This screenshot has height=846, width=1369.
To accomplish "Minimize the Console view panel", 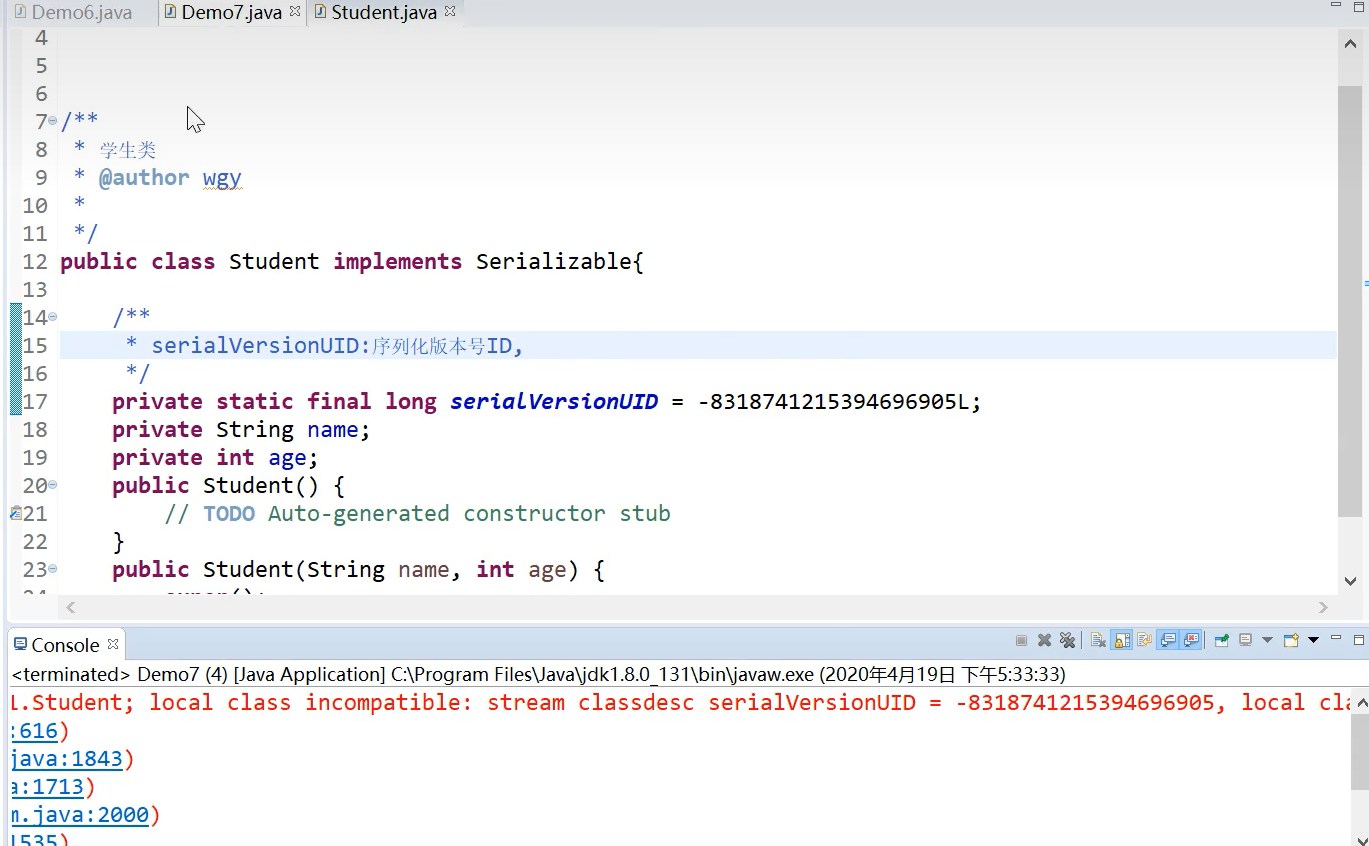I will pos(1336,638).
